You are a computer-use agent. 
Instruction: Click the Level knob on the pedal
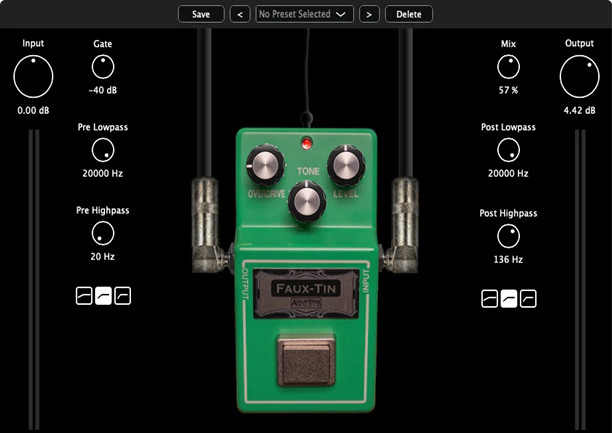pos(344,164)
